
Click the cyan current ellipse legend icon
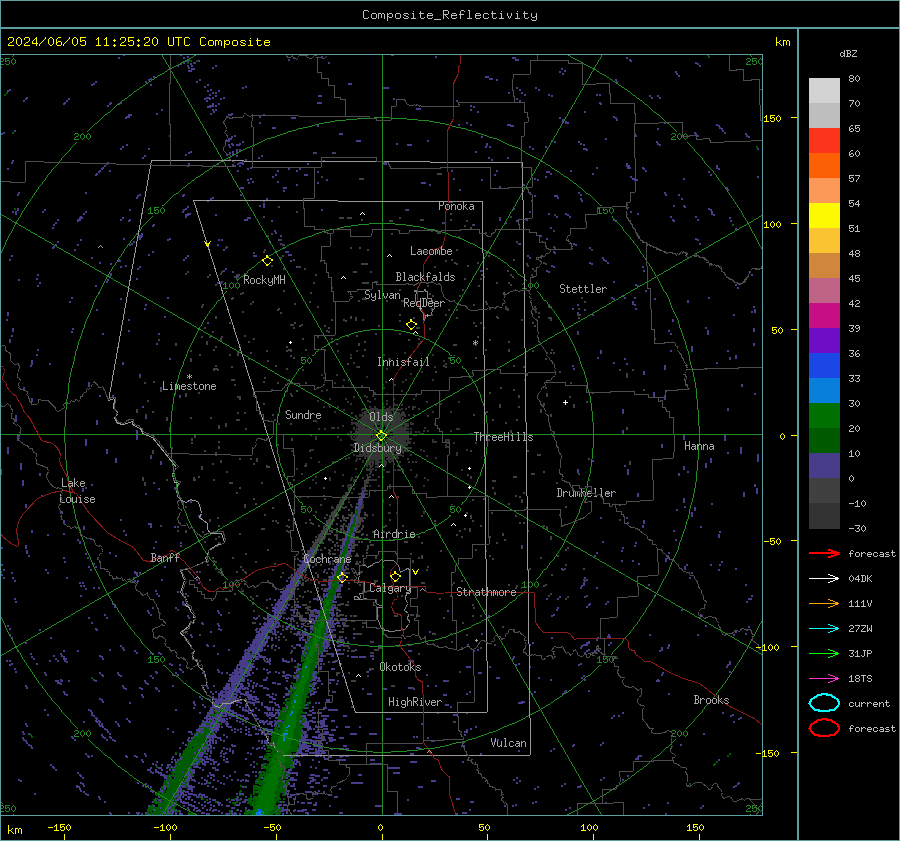coord(824,703)
